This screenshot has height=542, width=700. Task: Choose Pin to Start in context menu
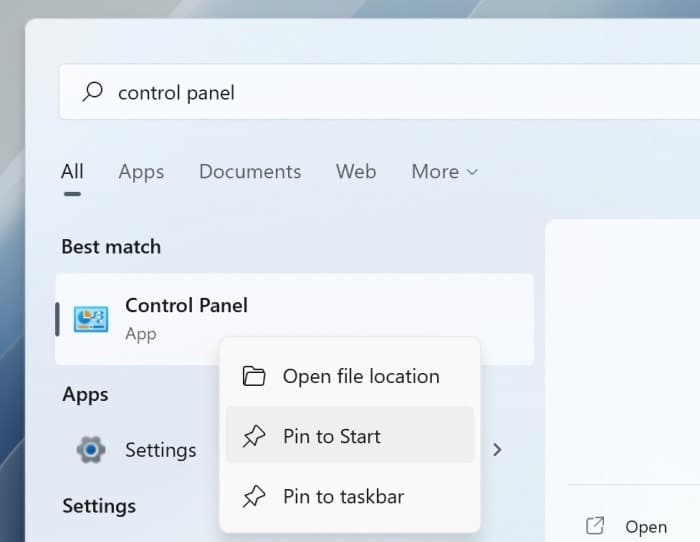coord(350,435)
